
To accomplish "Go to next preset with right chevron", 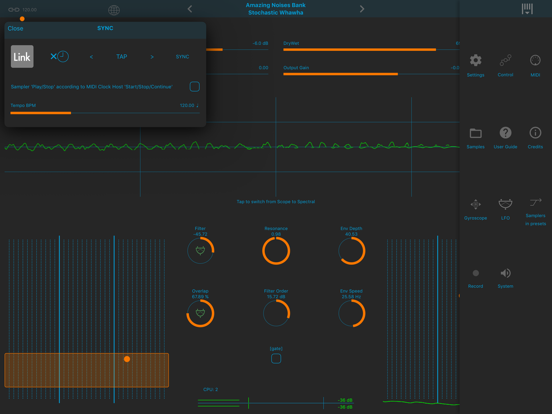I will (x=362, y=9).
